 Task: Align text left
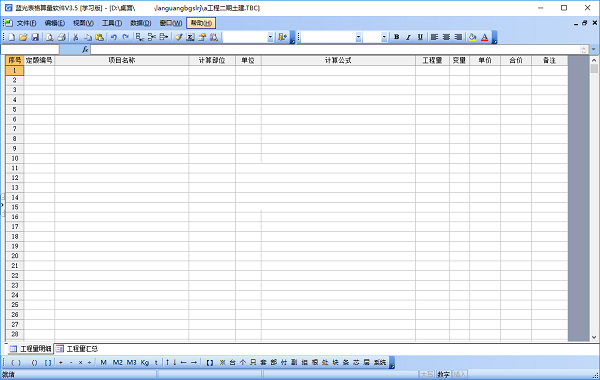click(434, 37)
